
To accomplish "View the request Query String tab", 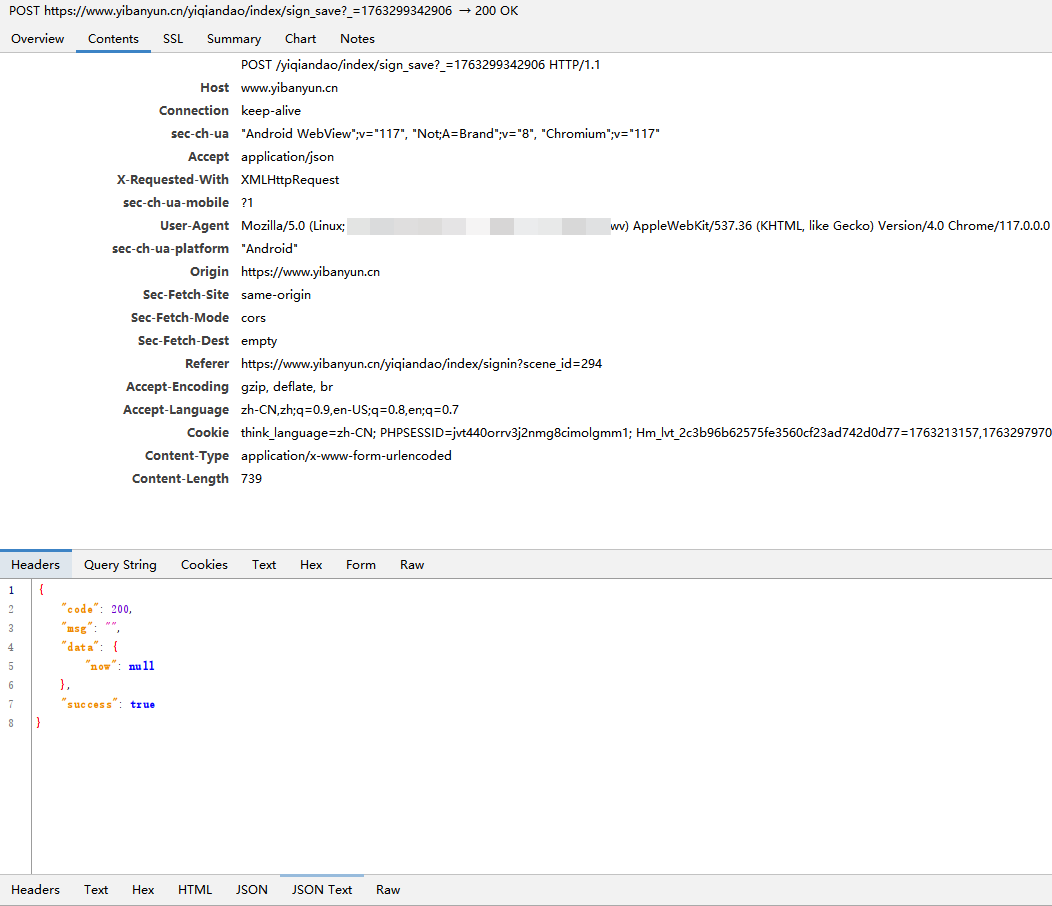I will (120, 565).
